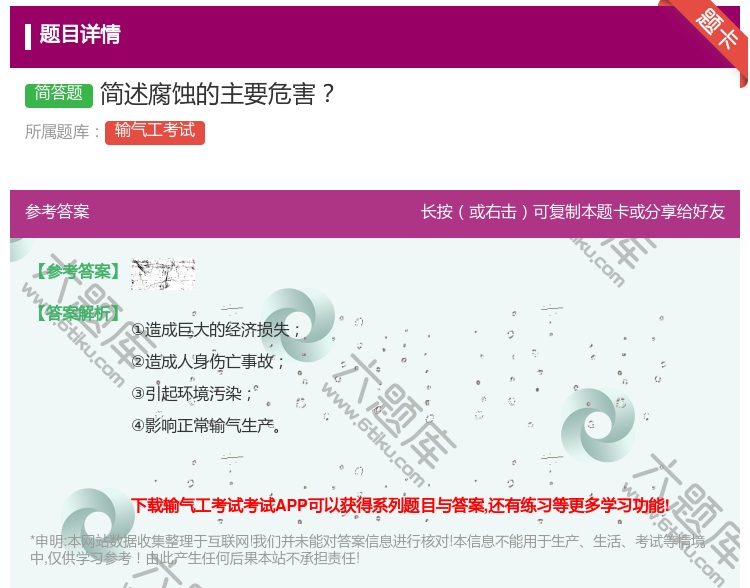Select answer line ④影响正常输气生产
This screenshot has height=588, width=750.
(x=206, y=425)
